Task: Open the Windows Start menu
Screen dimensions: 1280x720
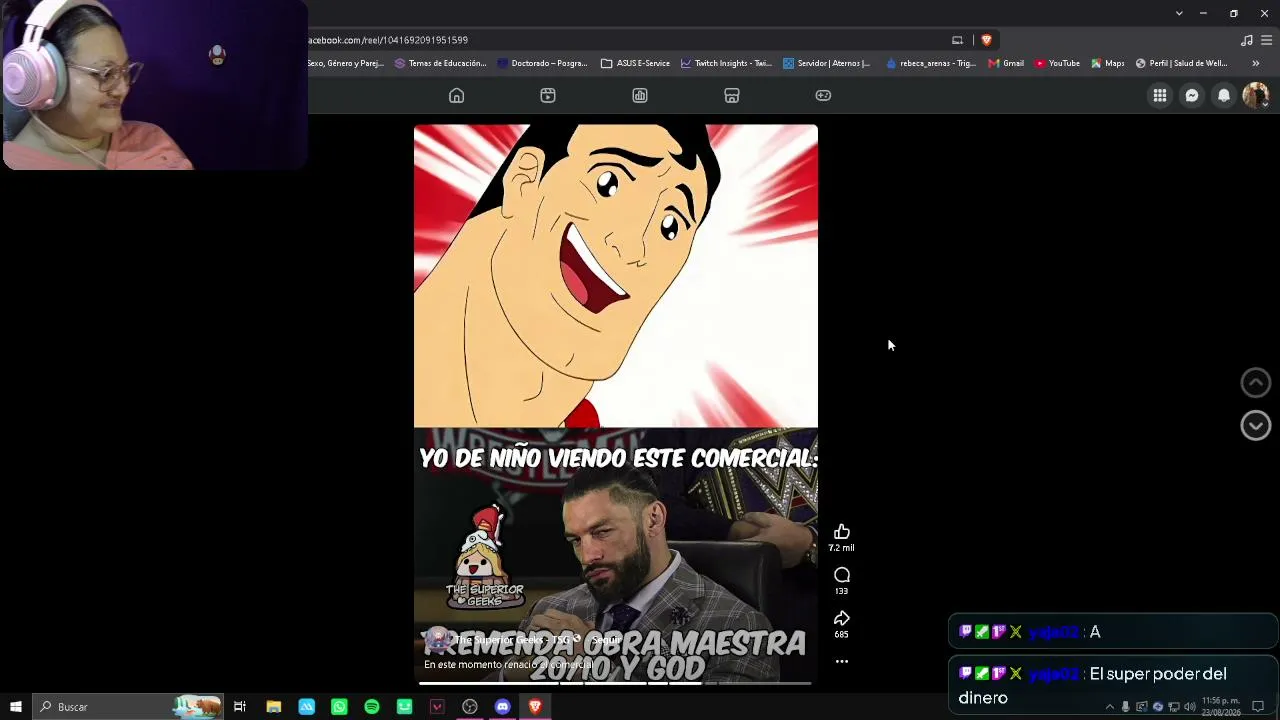Action: tap(16, 707)
